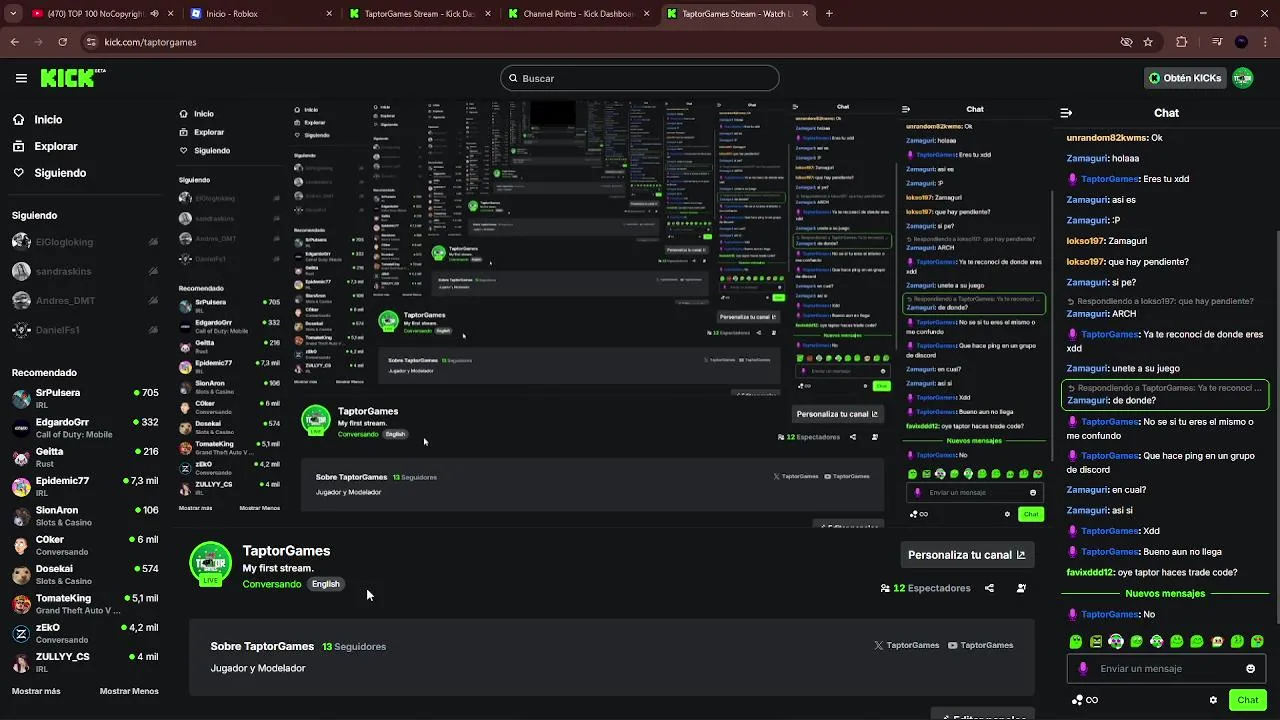Share the stream via share icon
Image resolution: width=1280 pixels, height=720 pixels.
[x=989, y=588]
